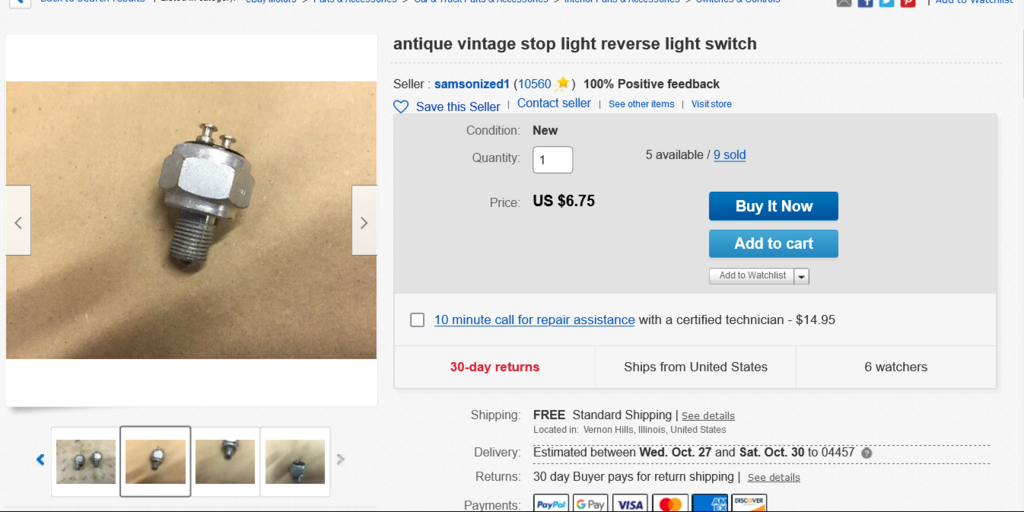Screen dimensions: 1024x512
Task: Go to next product image arrow
Action: [x=364, y=221]
